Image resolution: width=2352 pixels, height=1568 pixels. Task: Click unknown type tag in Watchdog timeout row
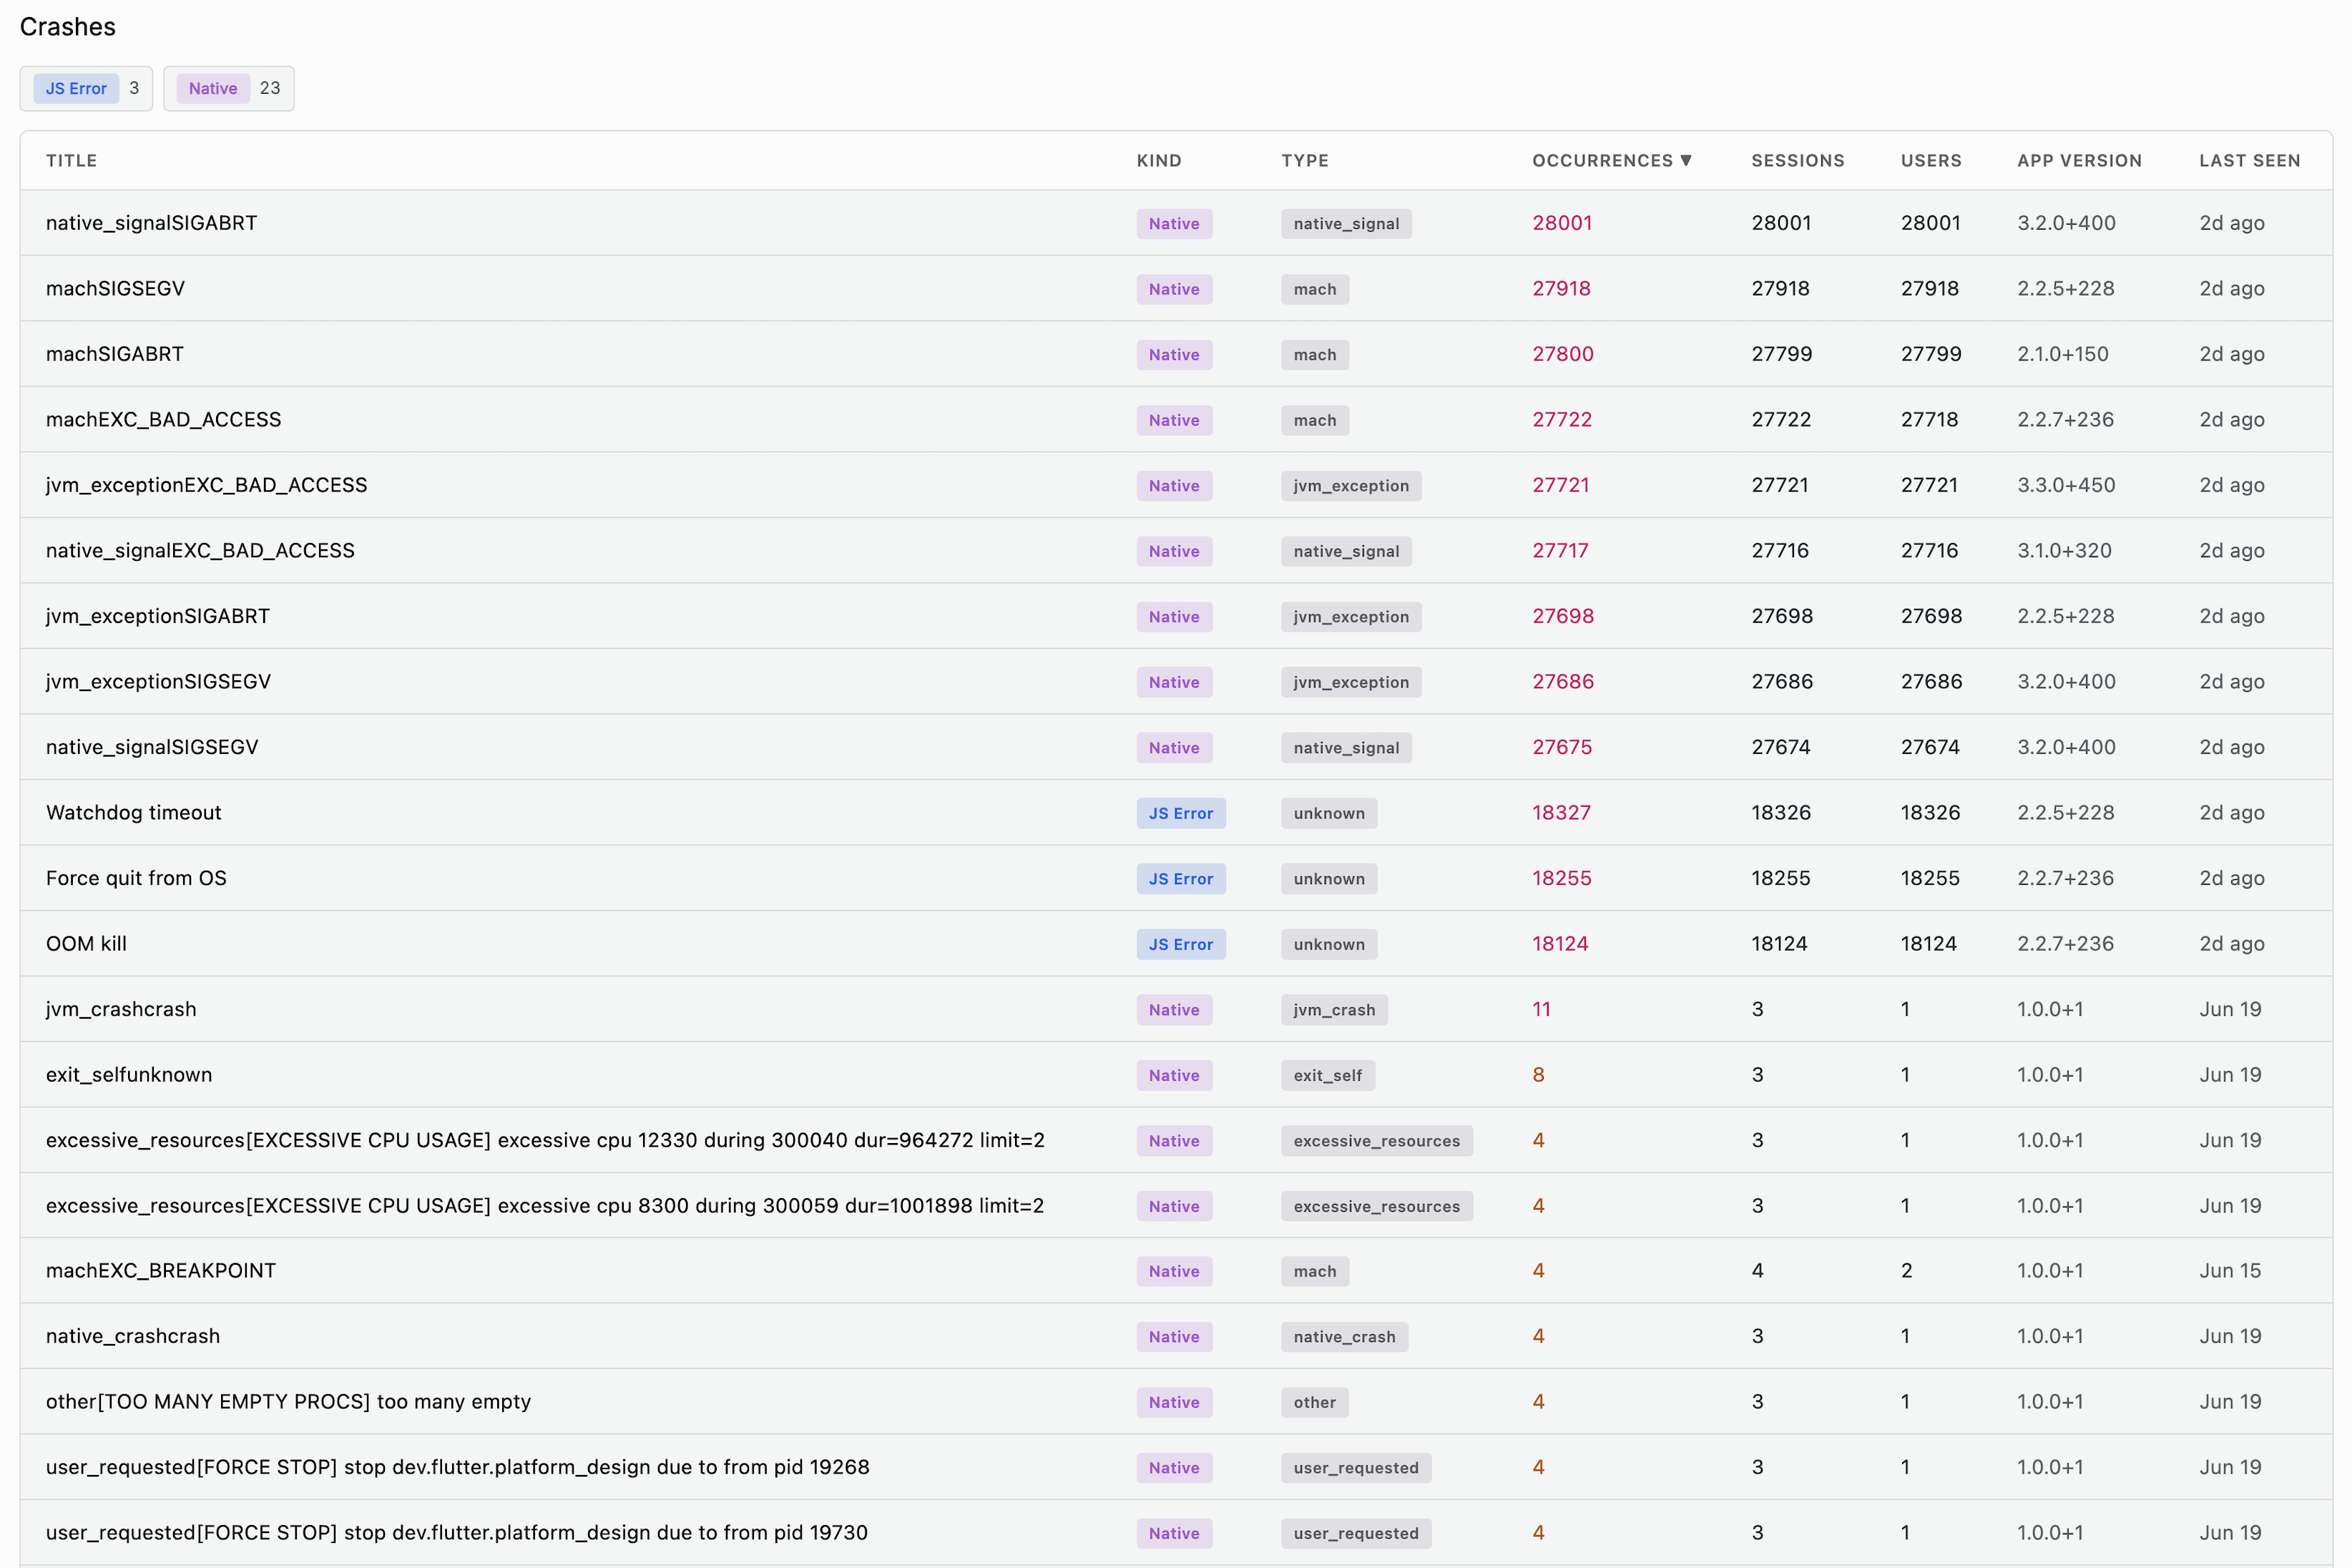(1329, 813)
